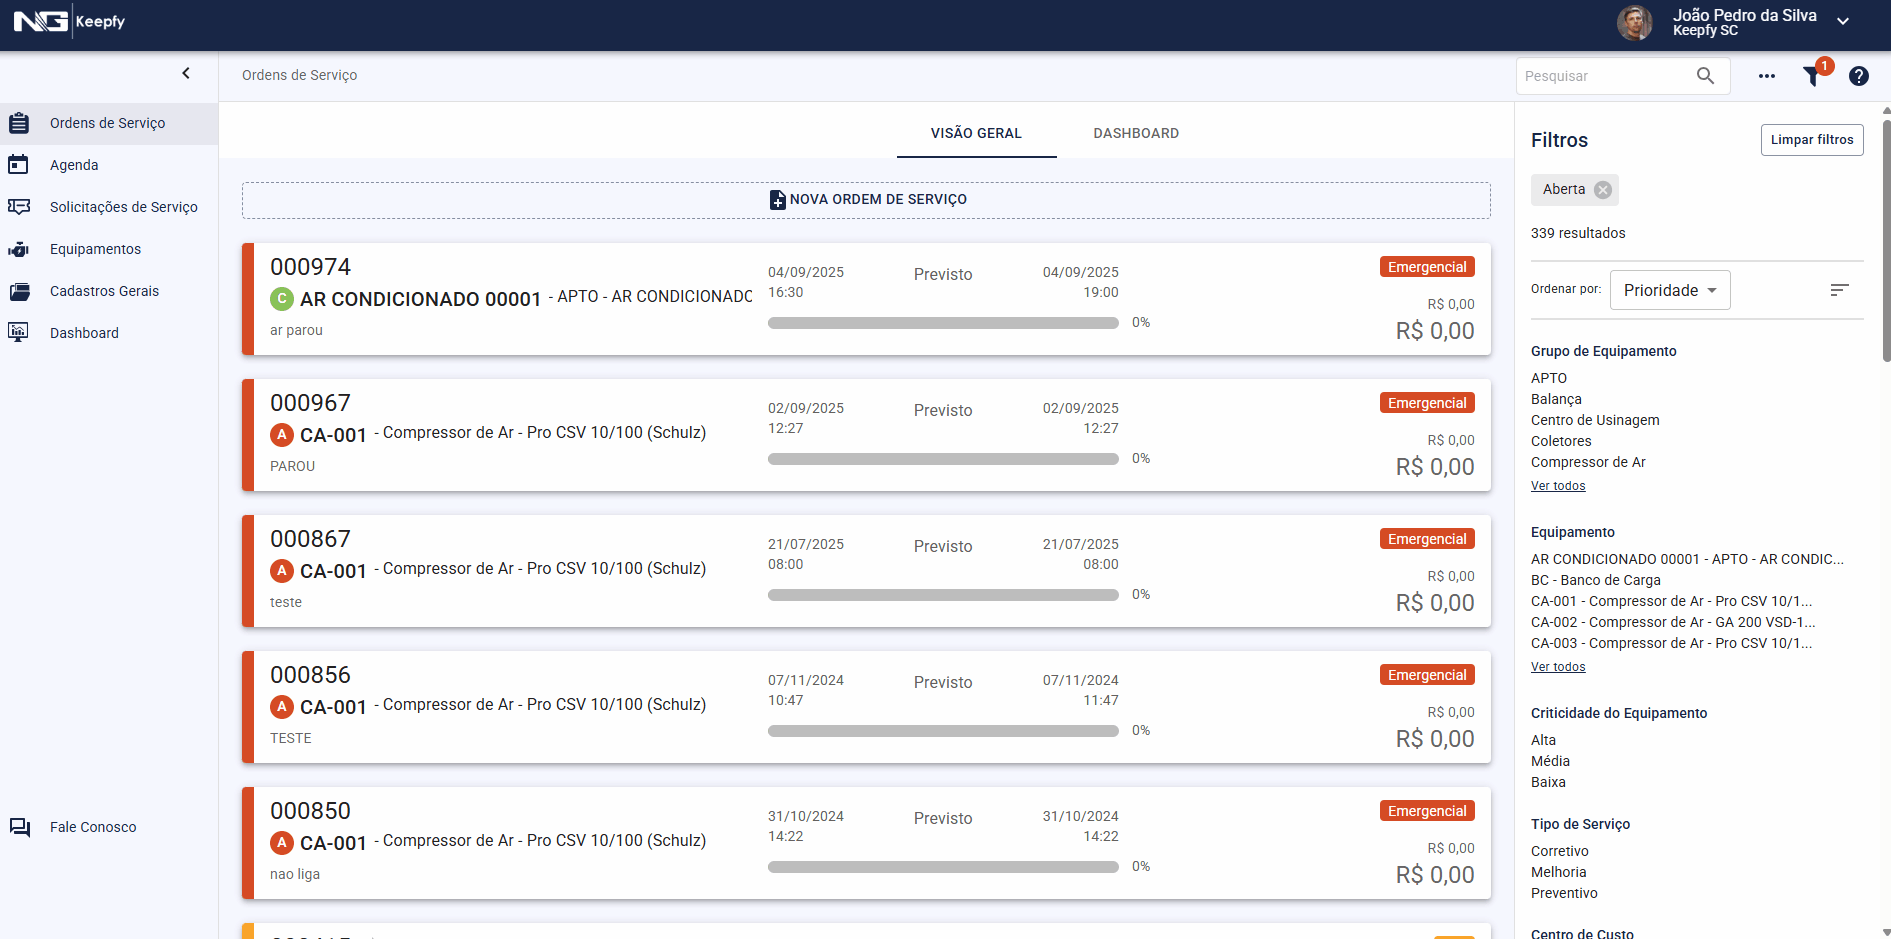Click the Pesquisar search field

point(1602,76)
